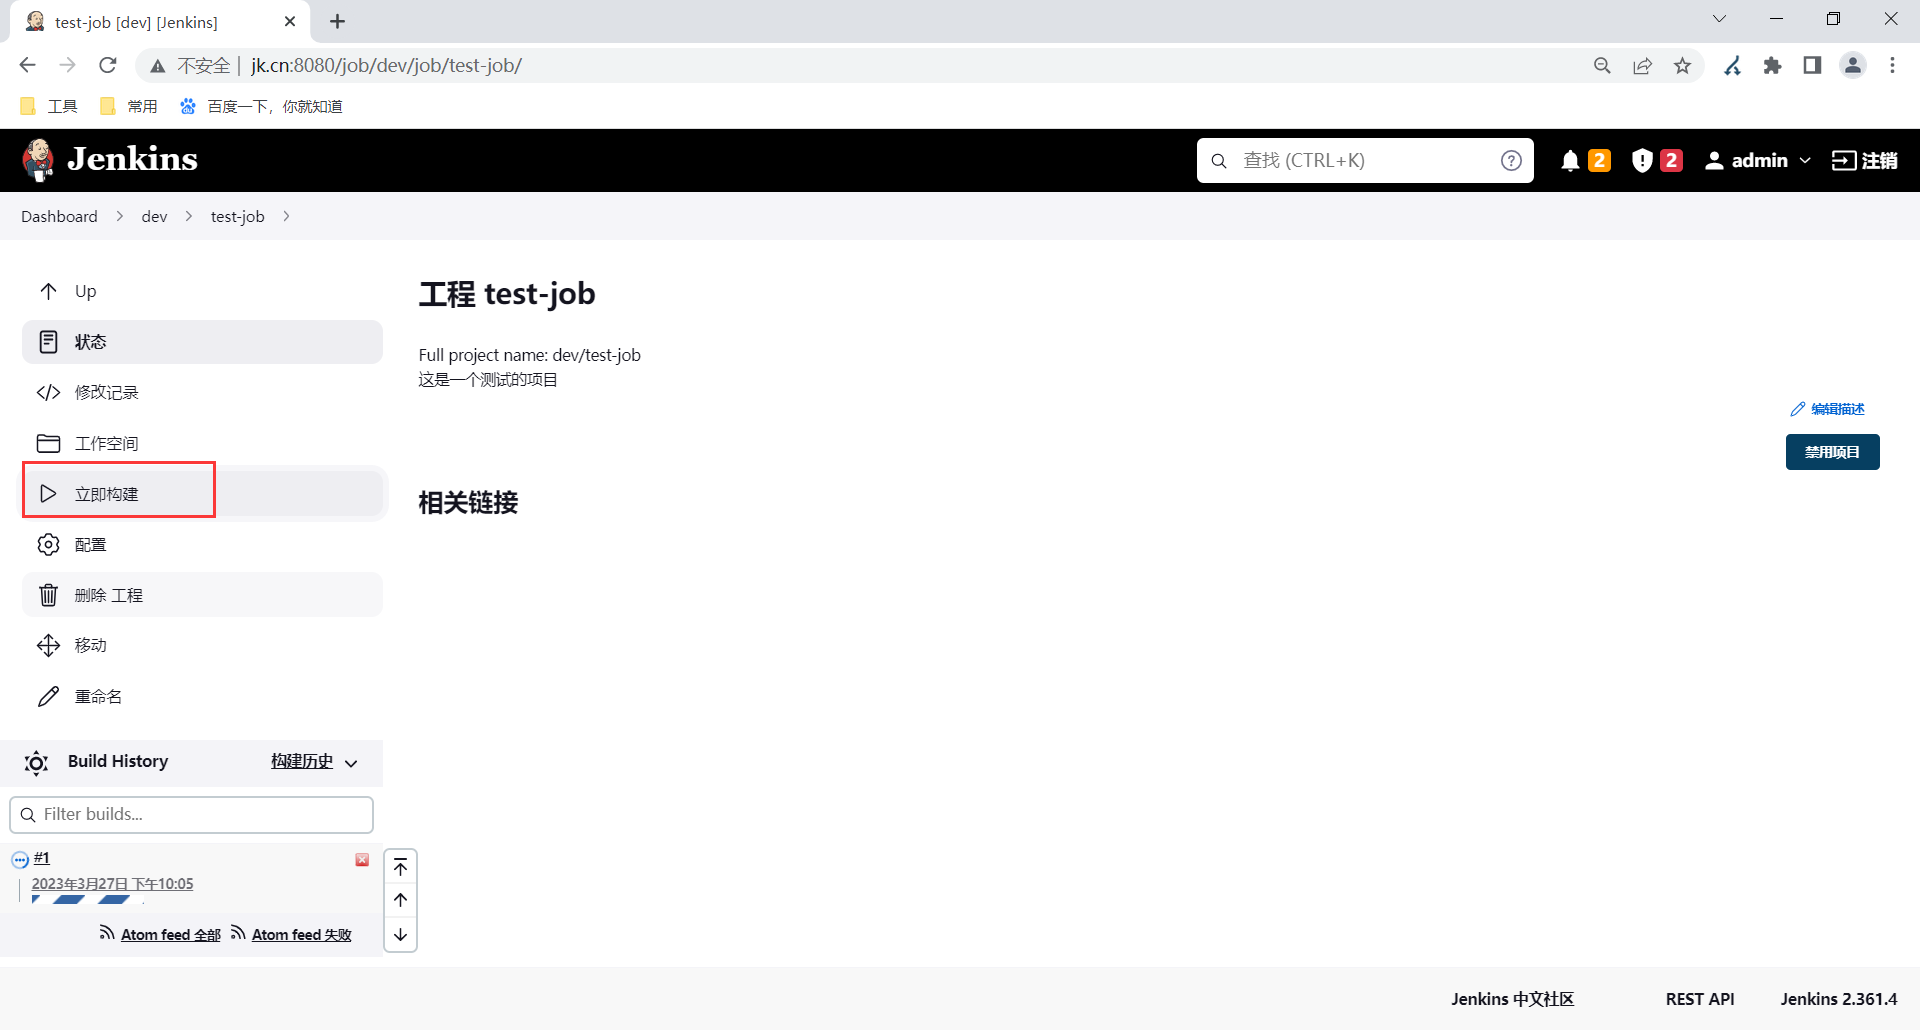Click the tab search chevron
Viewport: 1920px width, 1030px height.
click(x=1719, y=19)
